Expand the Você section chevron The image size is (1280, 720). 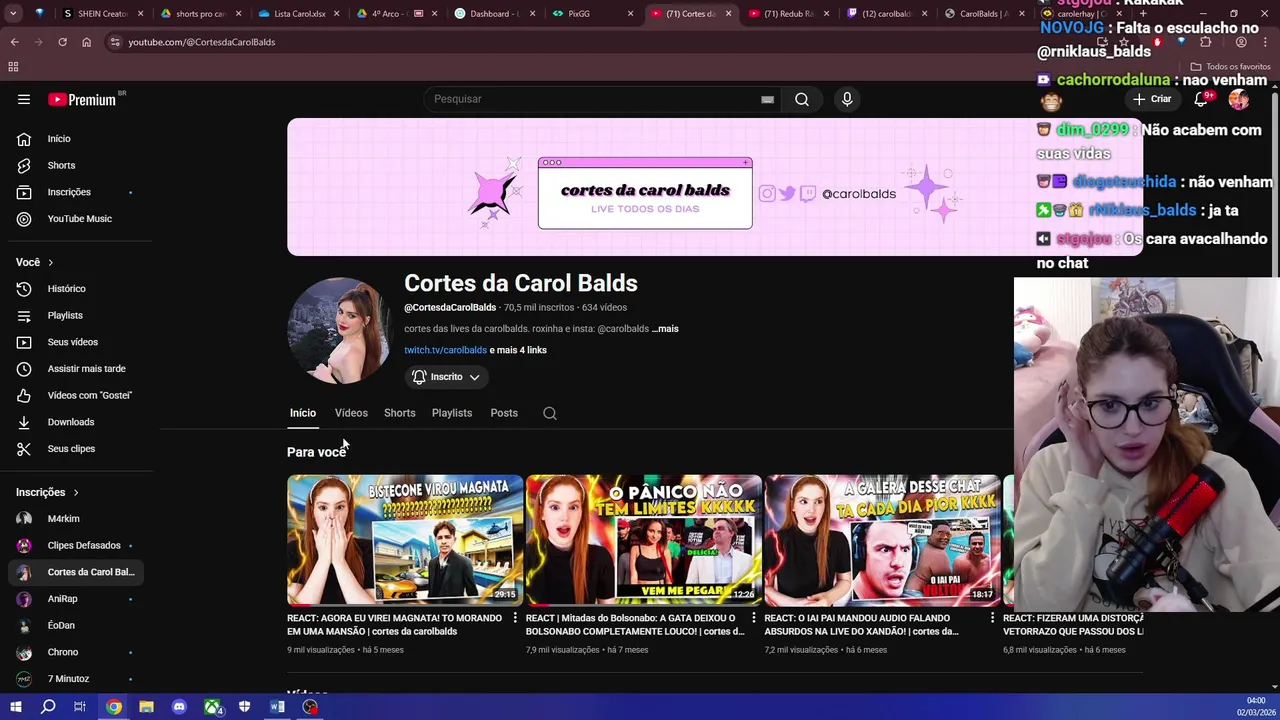[50, 263]
